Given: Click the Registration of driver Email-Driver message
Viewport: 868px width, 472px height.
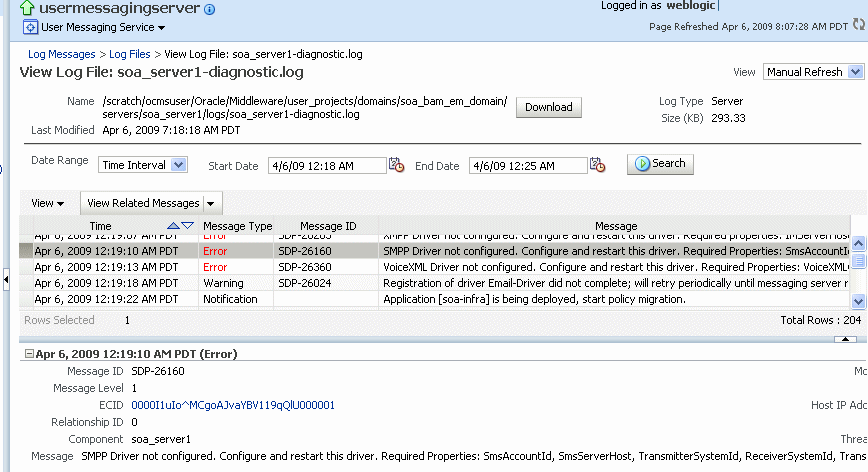Looking at the screenshot, I should (616, 283).
